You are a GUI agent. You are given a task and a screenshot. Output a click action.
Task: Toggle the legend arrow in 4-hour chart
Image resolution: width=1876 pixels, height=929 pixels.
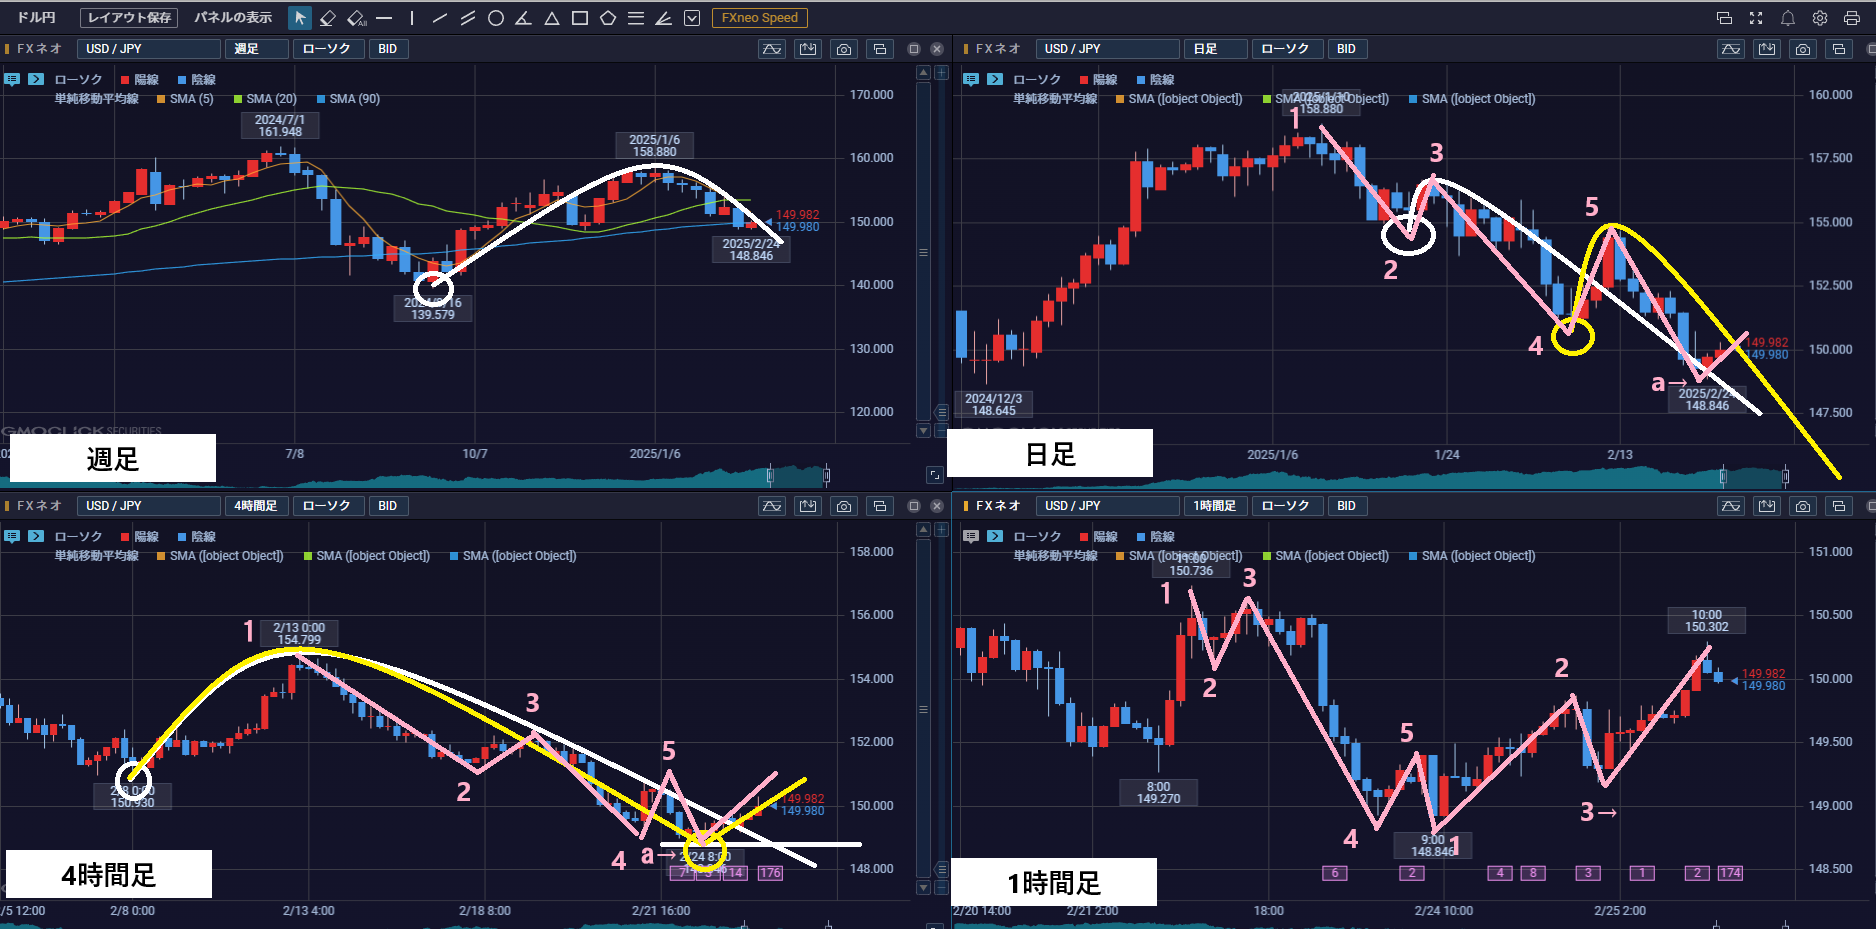click(36, 536)
